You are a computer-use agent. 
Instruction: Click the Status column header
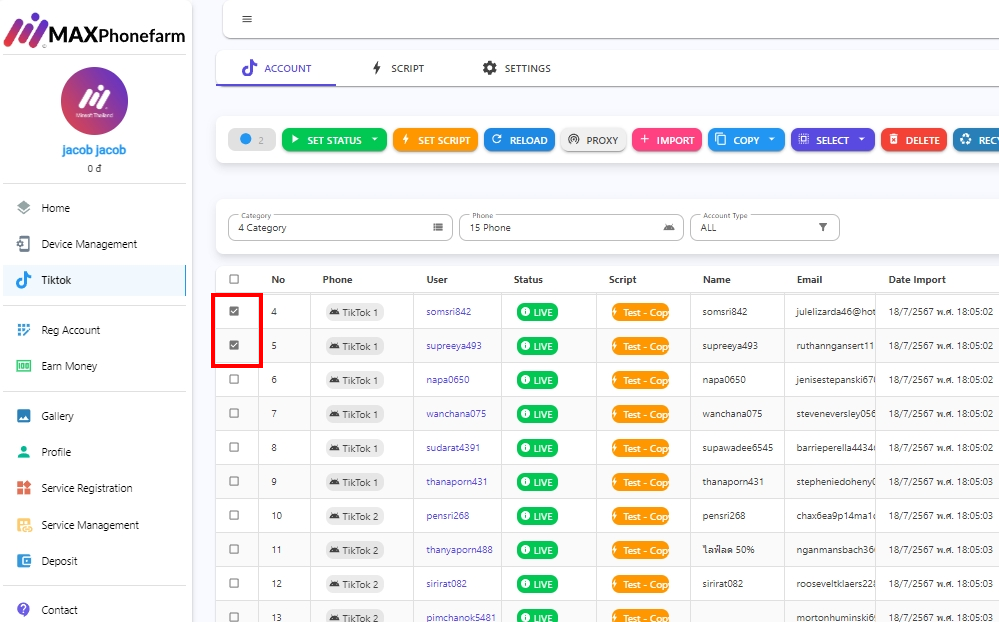point(528,280)
